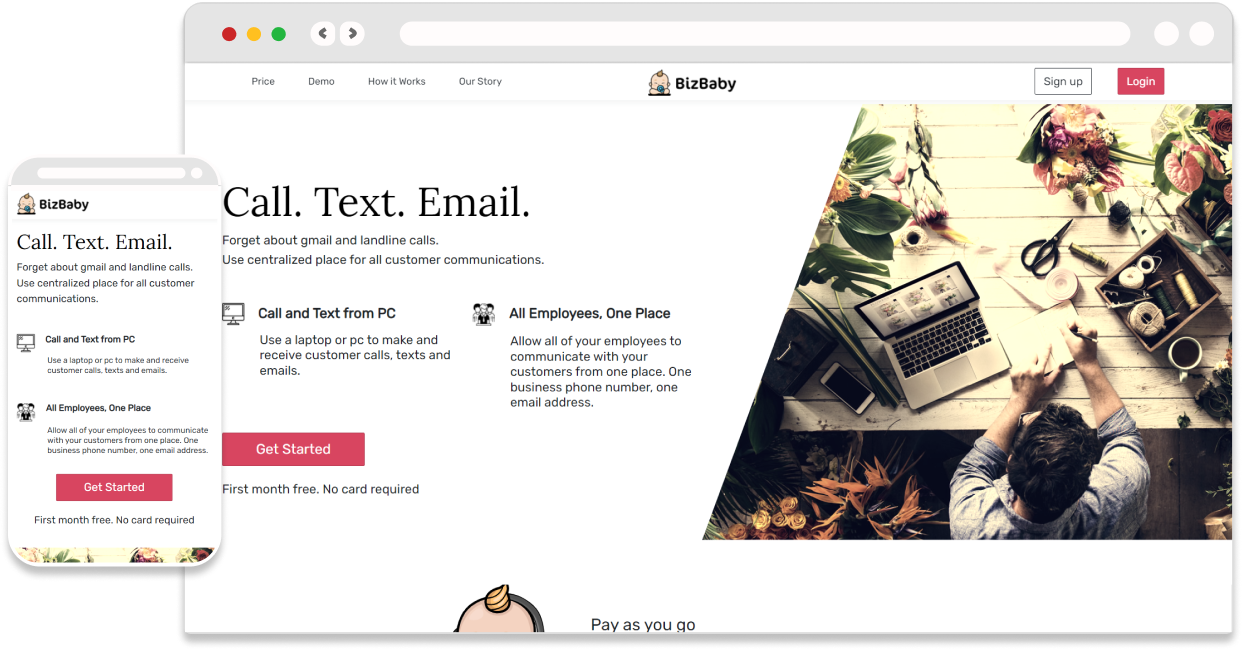Click the browser back arrow button
Image resolution: width=1242 pixels, height=649 pixels.
click(323, 34)
